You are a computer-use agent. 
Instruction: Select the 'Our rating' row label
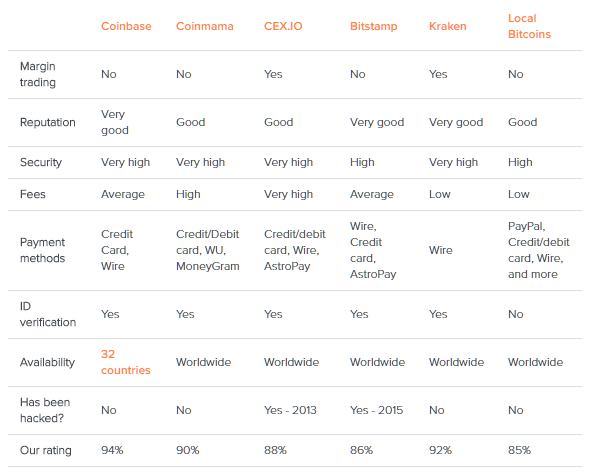pos(46,450)
